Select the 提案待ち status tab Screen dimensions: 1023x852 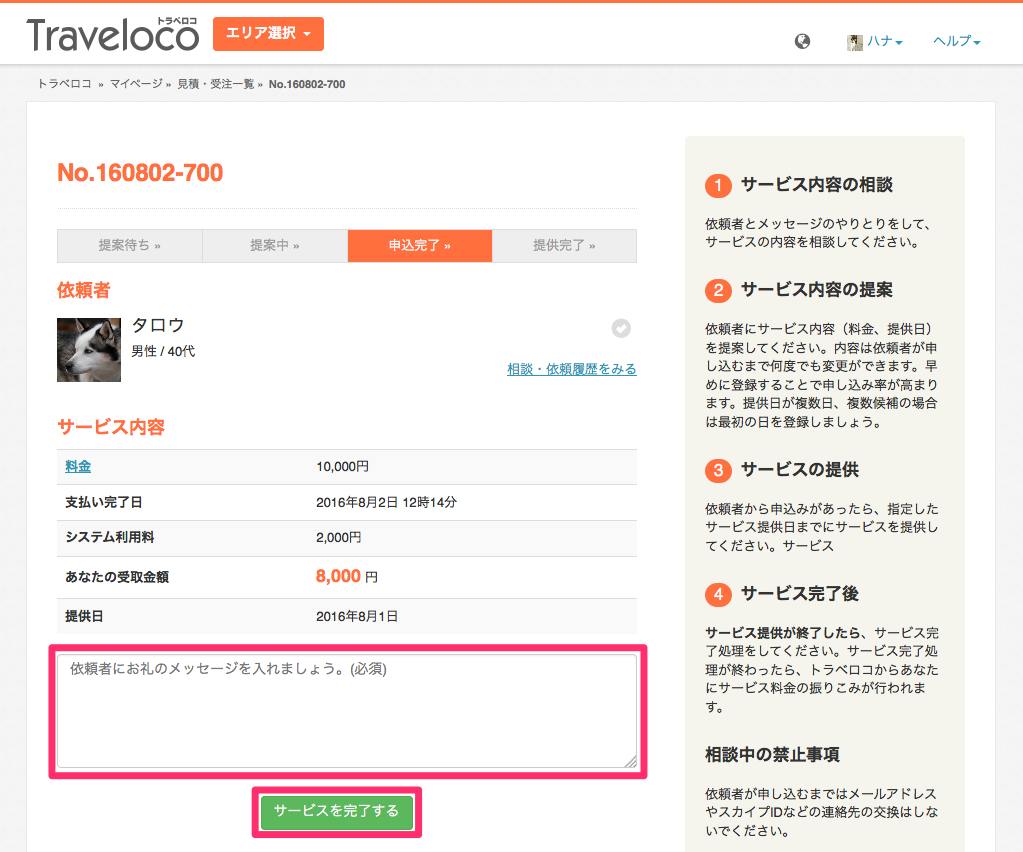pos(130,246)
